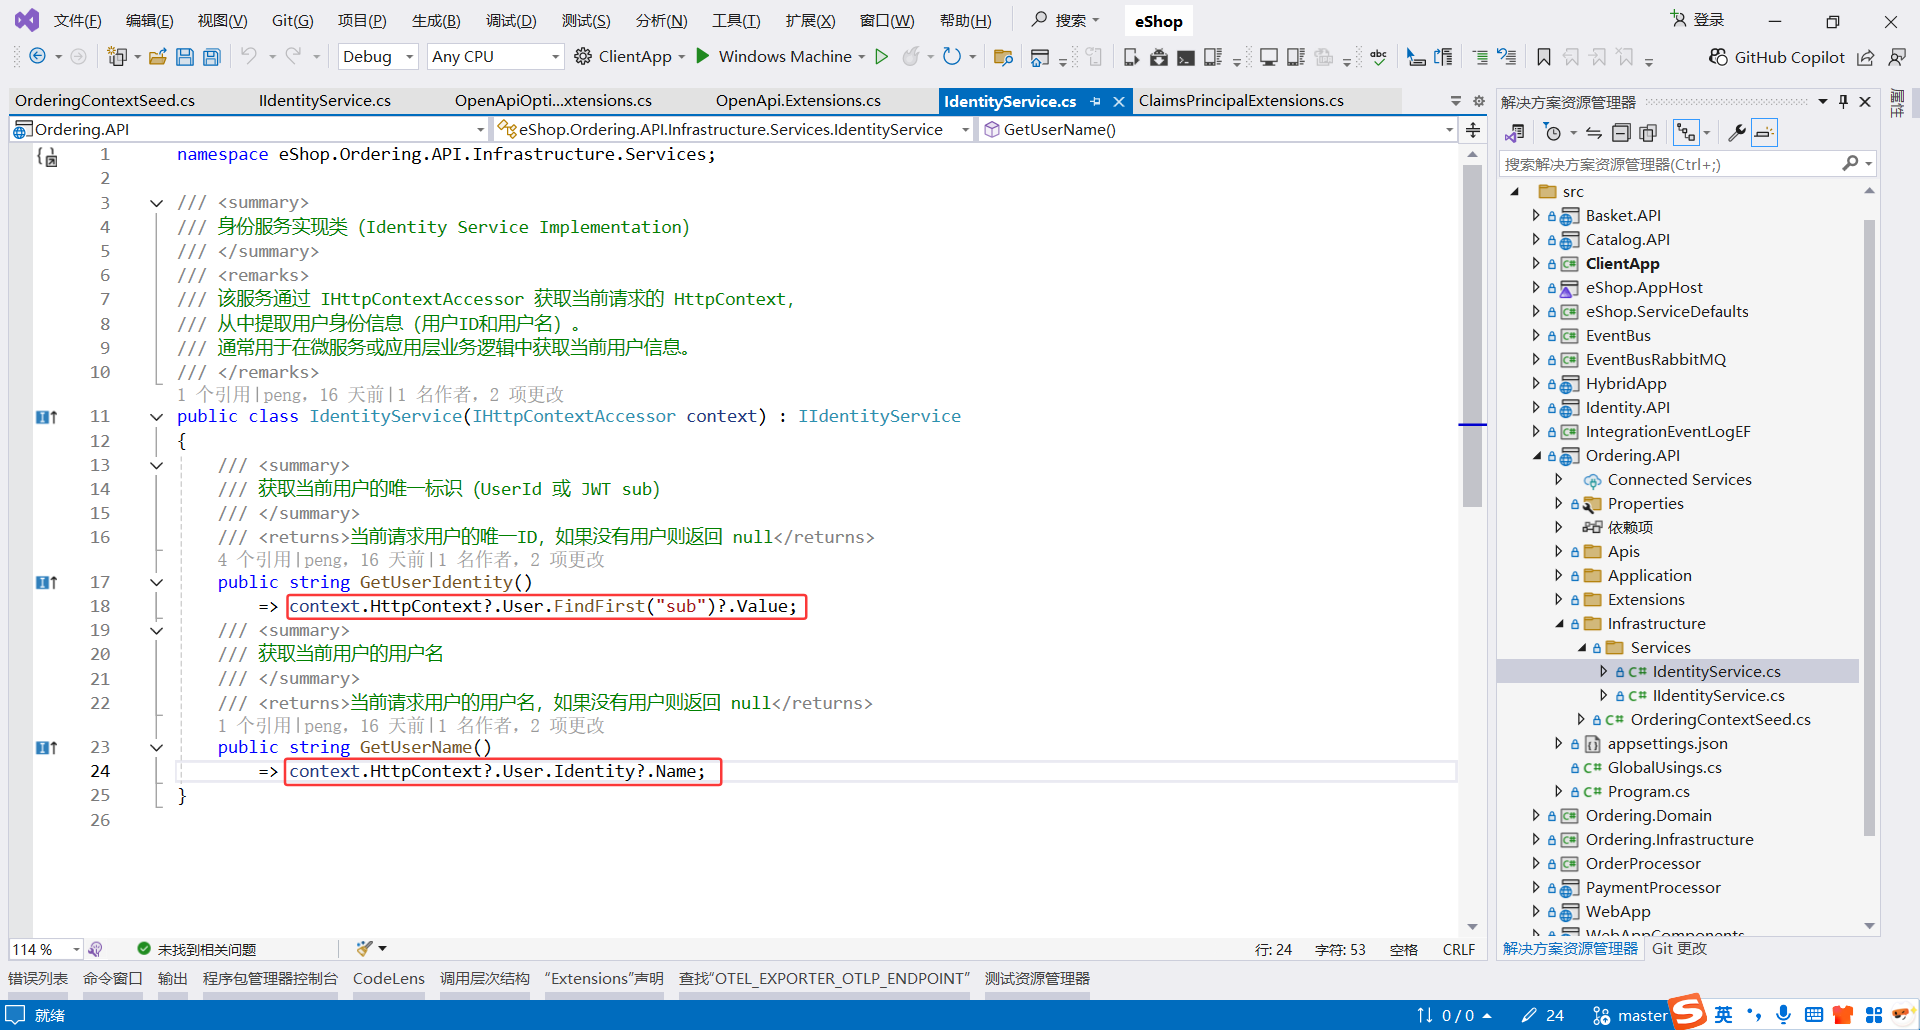This screenshot has width=1920, height=1030.
Task: Click the title bar 搜索 search box
Action: point(1065,20)
